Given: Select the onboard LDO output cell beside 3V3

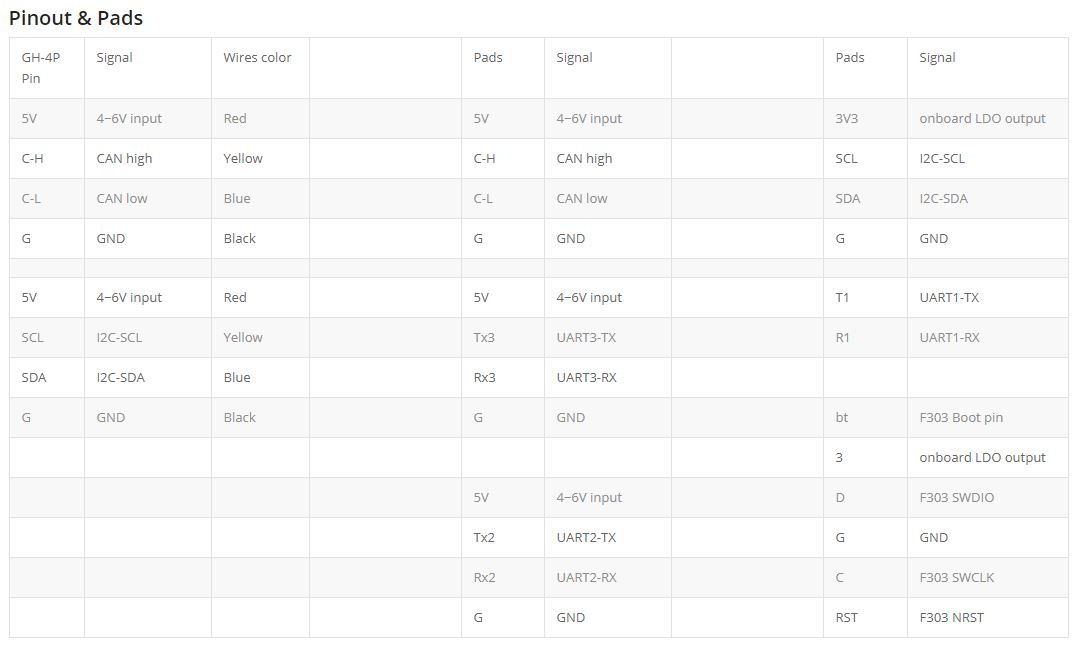Looking at the screenshot, I should tap(987, 118).
